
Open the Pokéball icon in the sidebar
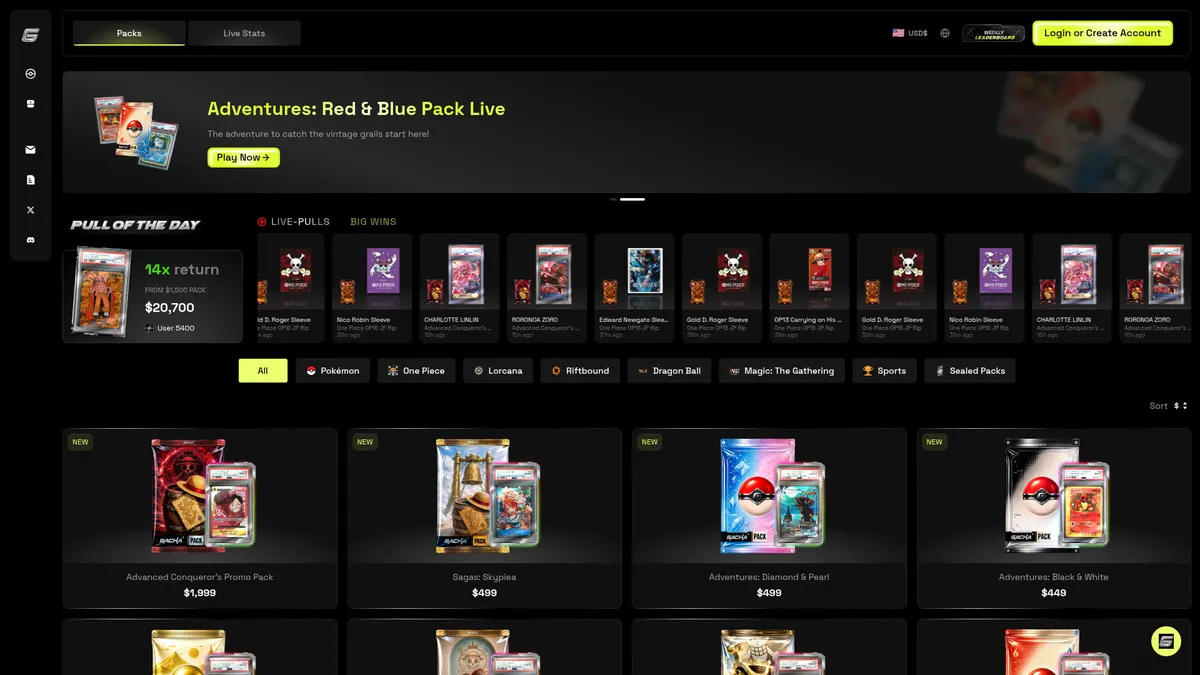(30, 73)
